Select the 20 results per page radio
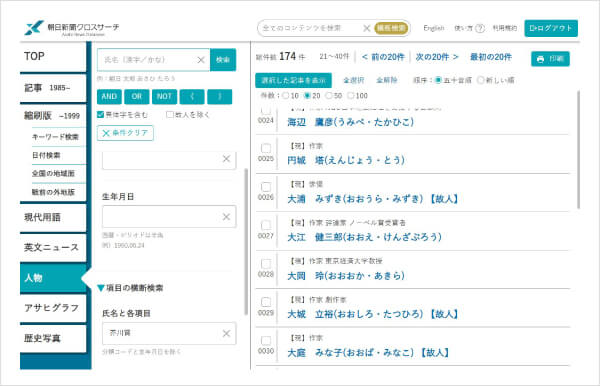 pos(307,96)
